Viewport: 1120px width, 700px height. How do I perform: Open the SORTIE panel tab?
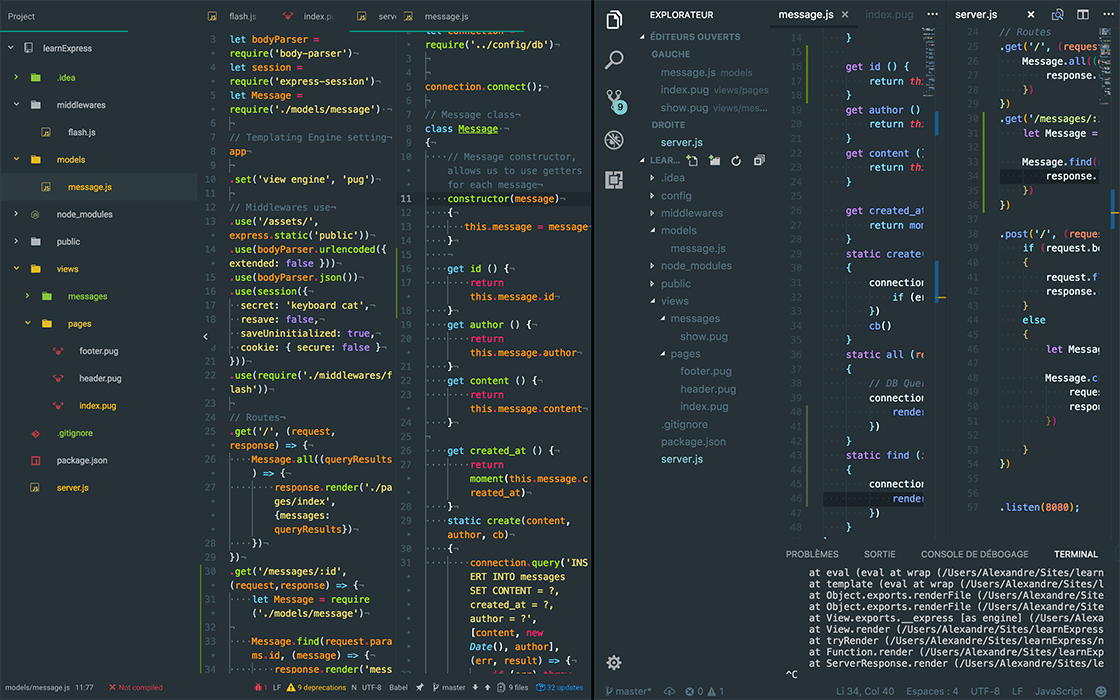coord(880,554)
